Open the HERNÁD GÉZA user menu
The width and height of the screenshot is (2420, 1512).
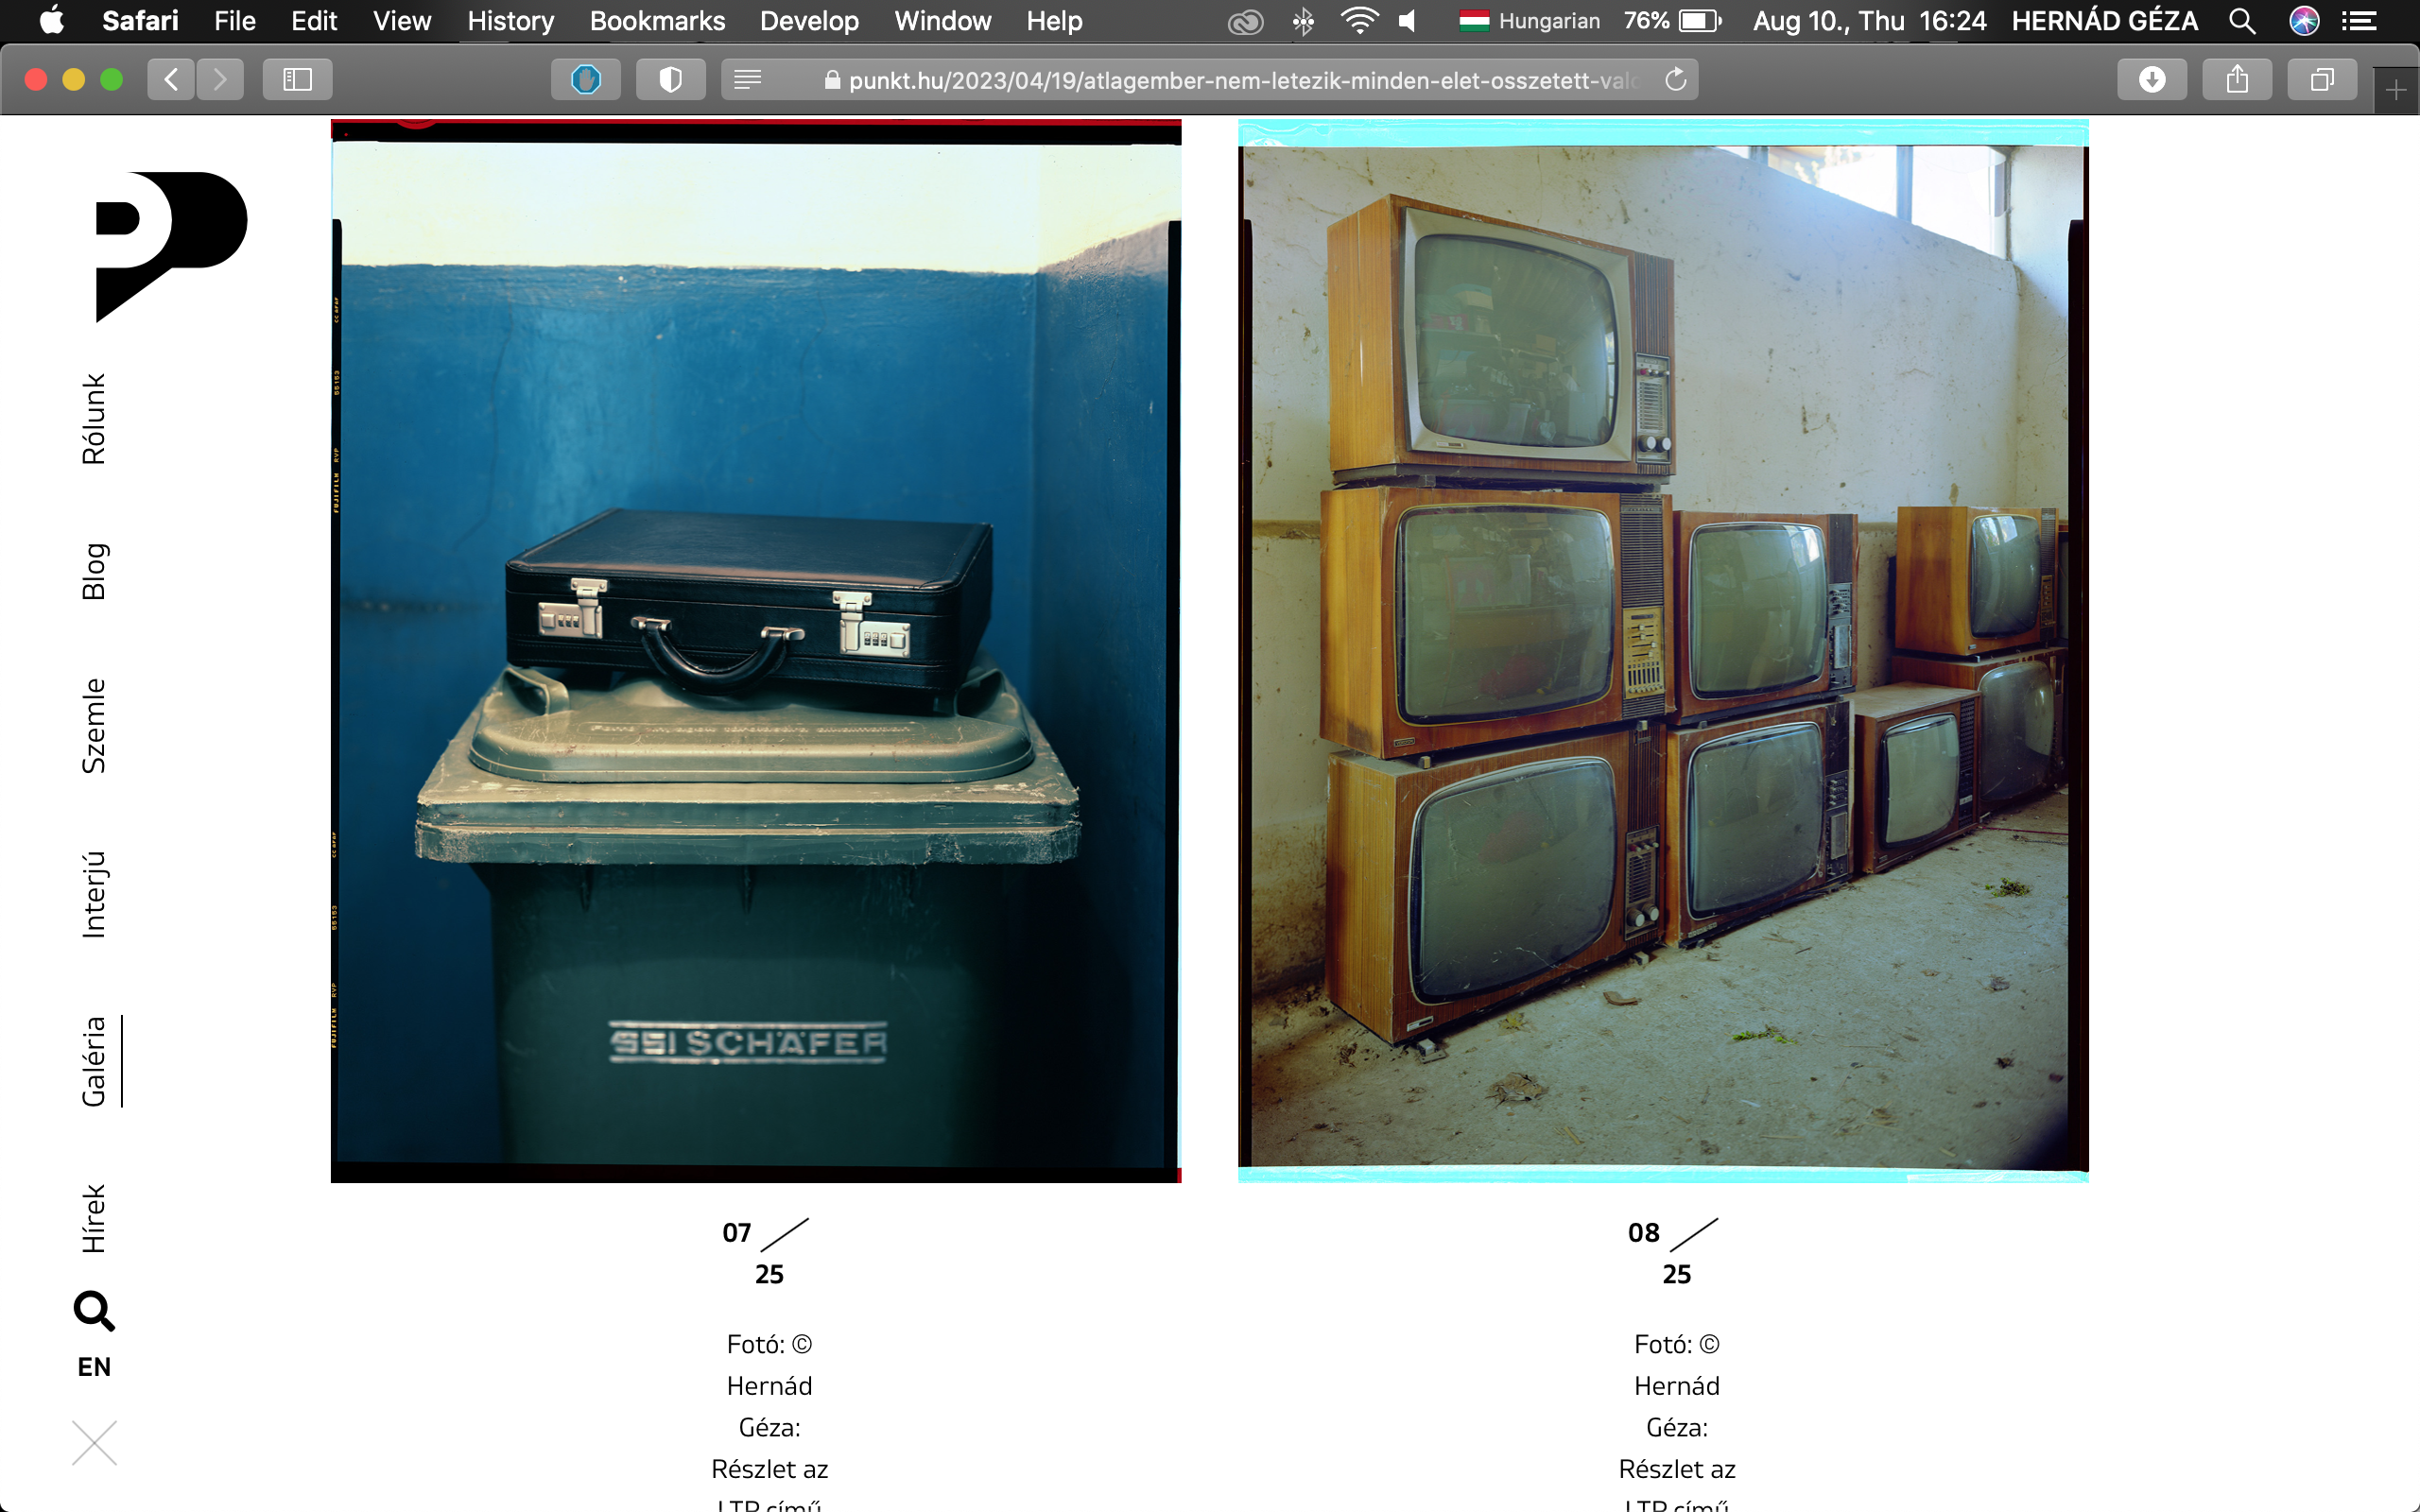point(2104,21)
